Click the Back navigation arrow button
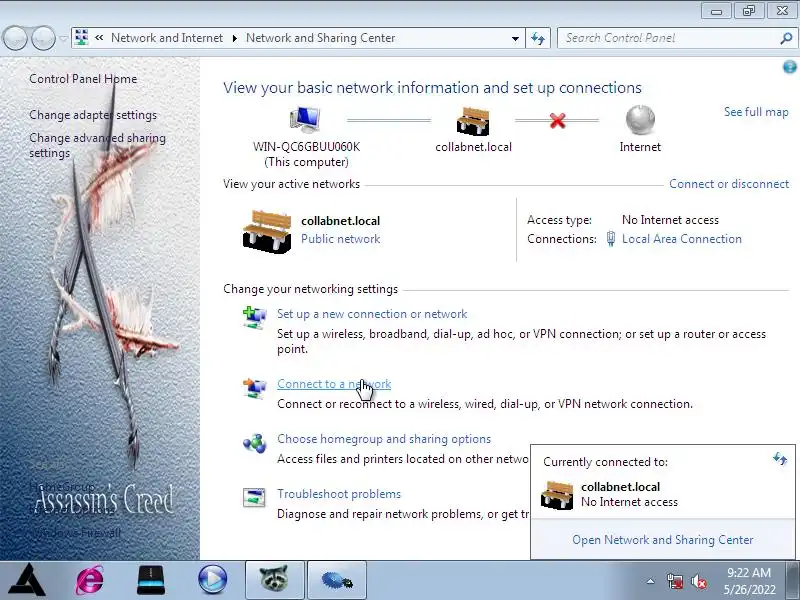The width and height of the screenshot is (800, 600). (15, 38)
